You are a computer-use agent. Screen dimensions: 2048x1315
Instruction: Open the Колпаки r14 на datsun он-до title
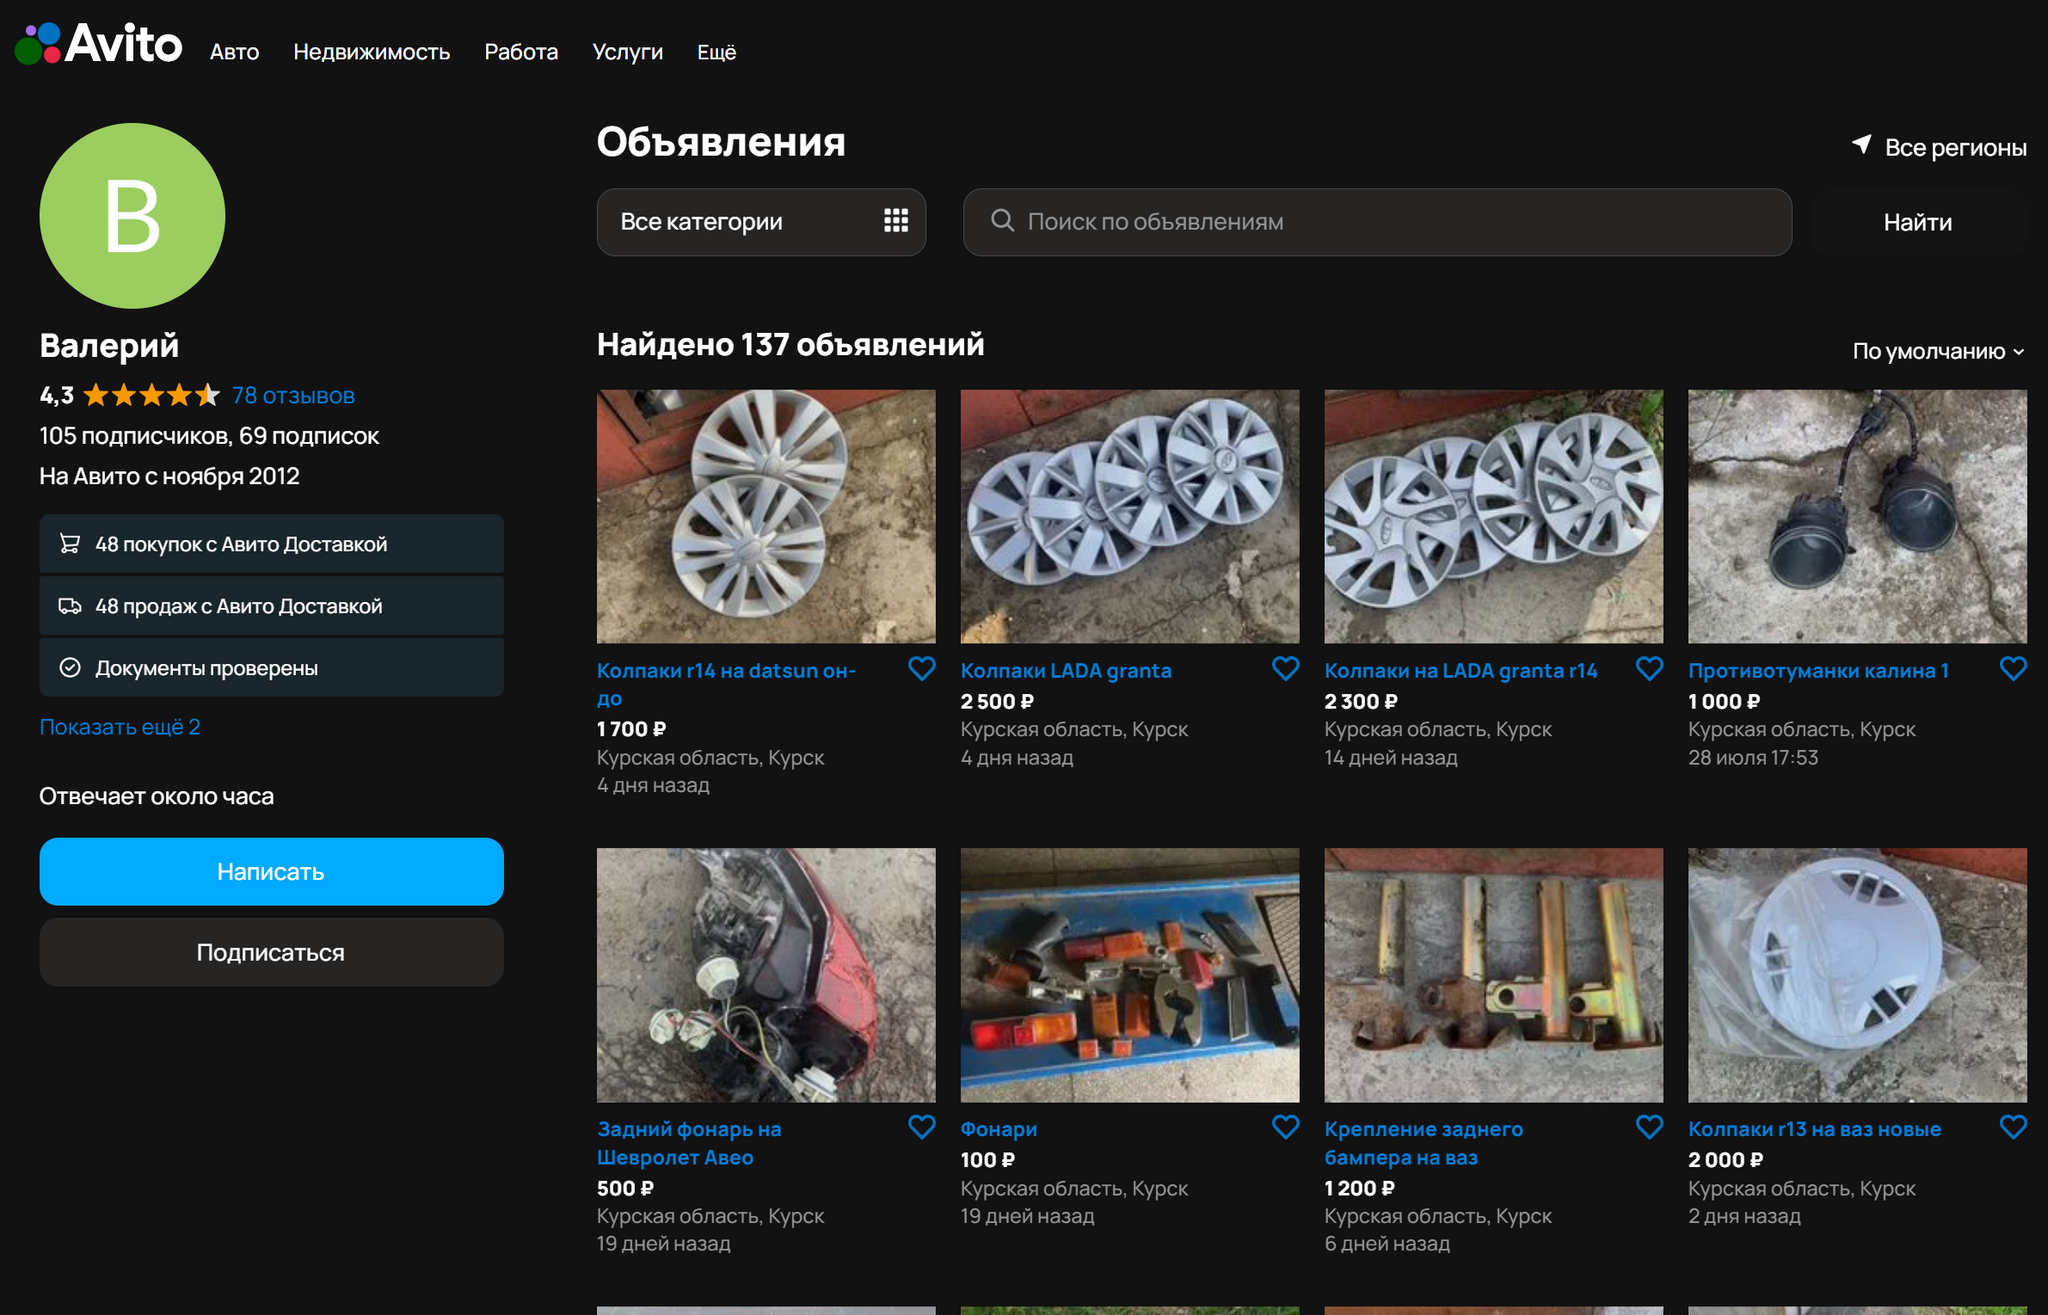point(726,684)
